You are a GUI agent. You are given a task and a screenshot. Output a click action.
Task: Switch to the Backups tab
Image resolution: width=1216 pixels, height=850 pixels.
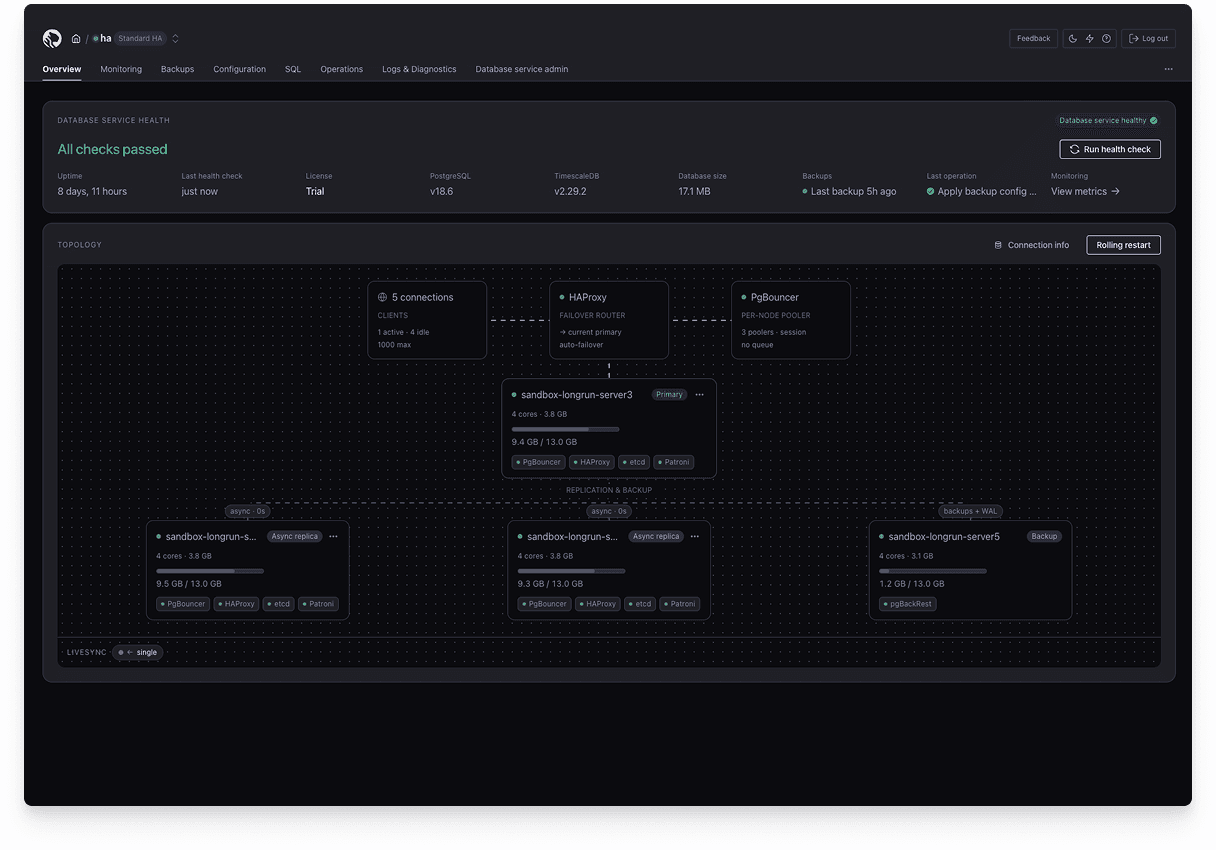click(177, 69)
